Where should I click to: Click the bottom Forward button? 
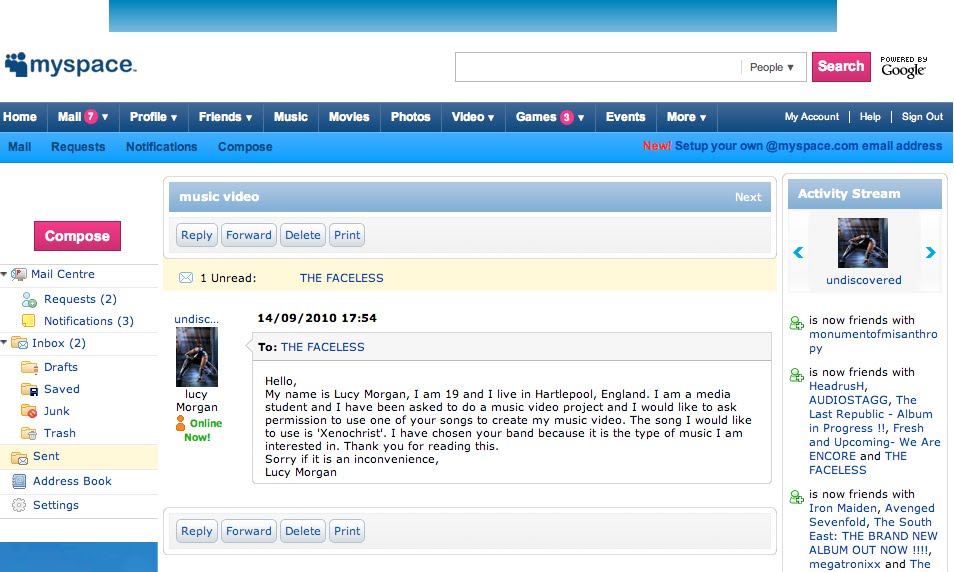tap(249, 531)
